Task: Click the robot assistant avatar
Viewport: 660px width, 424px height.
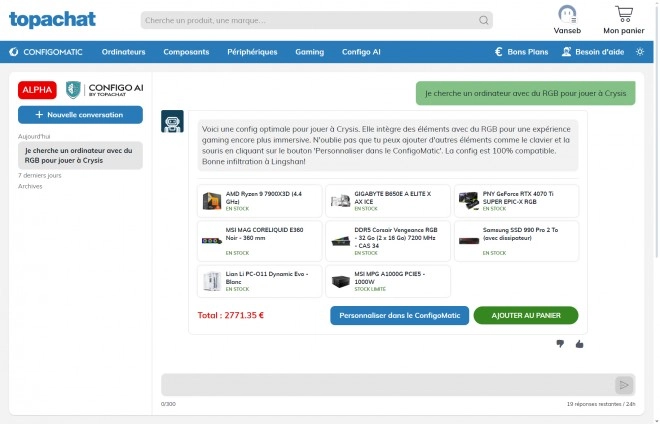Action: point(172,121)
